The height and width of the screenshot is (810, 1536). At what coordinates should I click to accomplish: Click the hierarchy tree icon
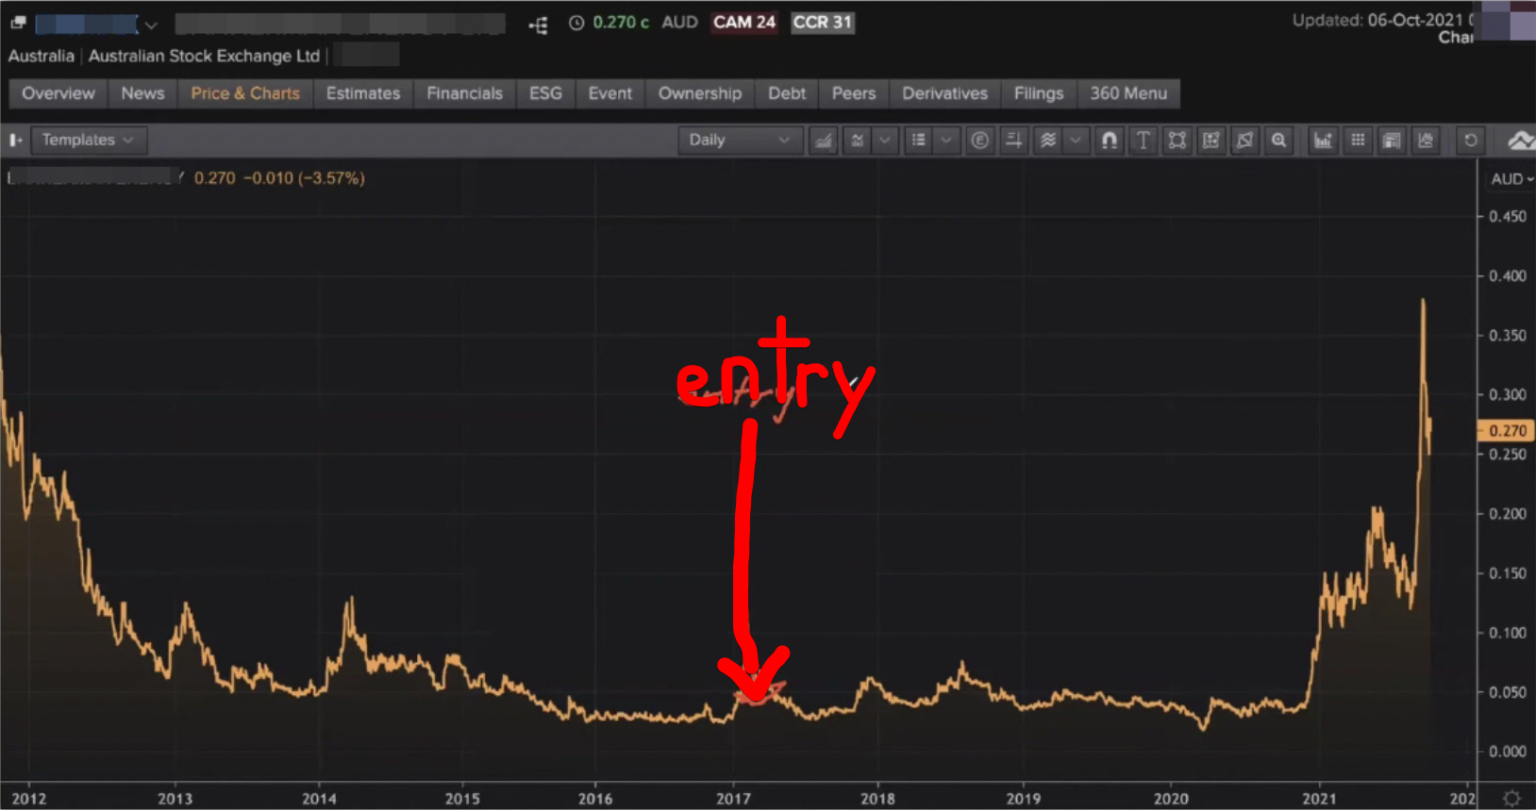(538, 24)
